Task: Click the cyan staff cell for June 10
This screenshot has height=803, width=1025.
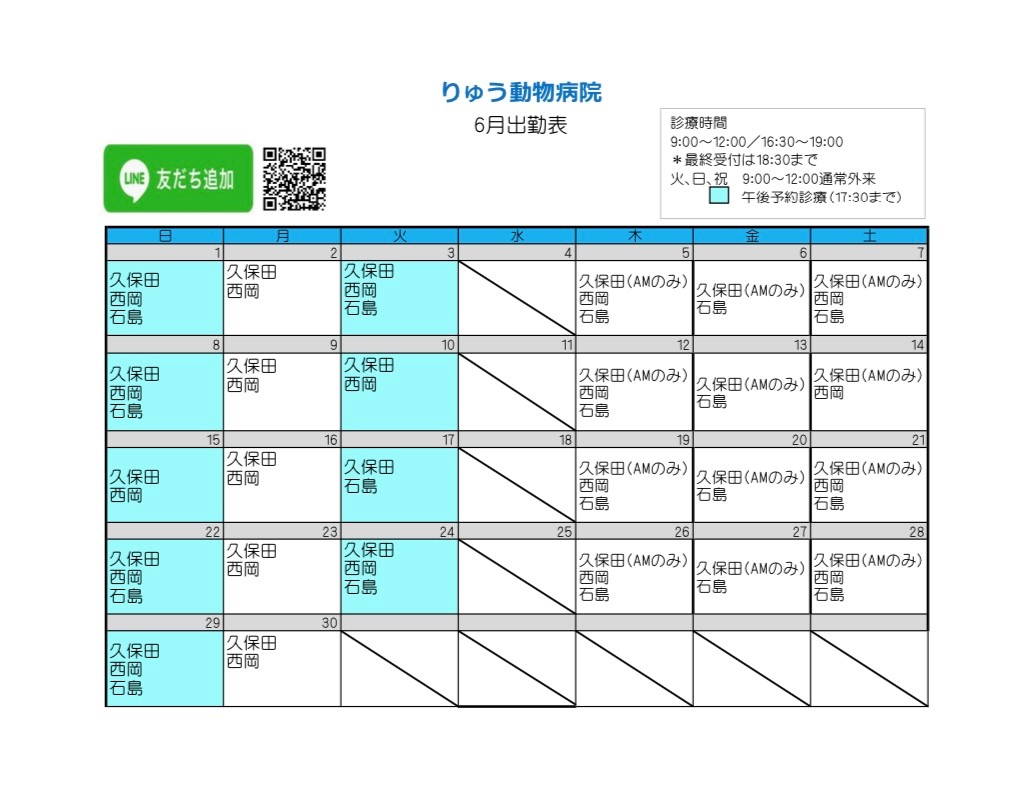Action: pos(399,392)
